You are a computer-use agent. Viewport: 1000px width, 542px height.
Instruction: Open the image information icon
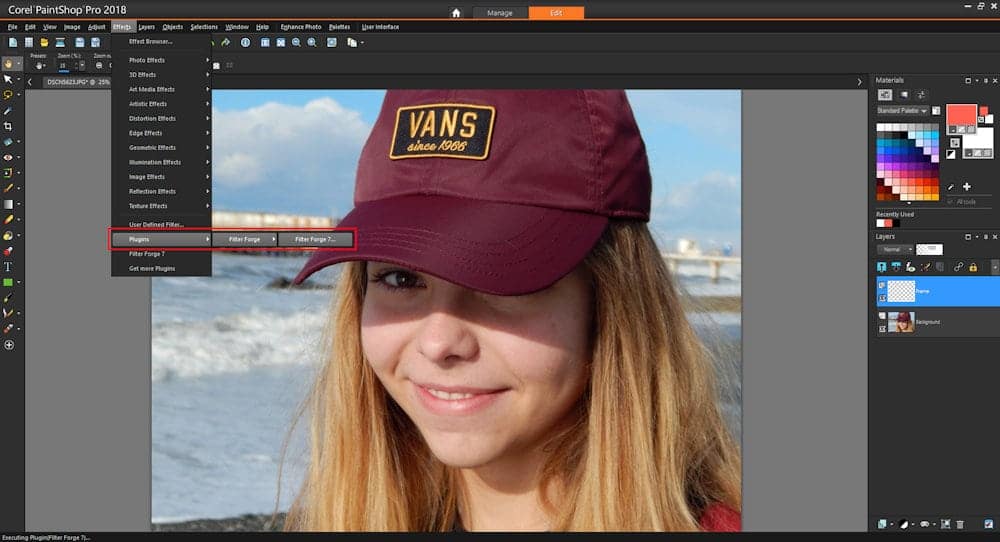pyautogui.click(x=246, y=42)
